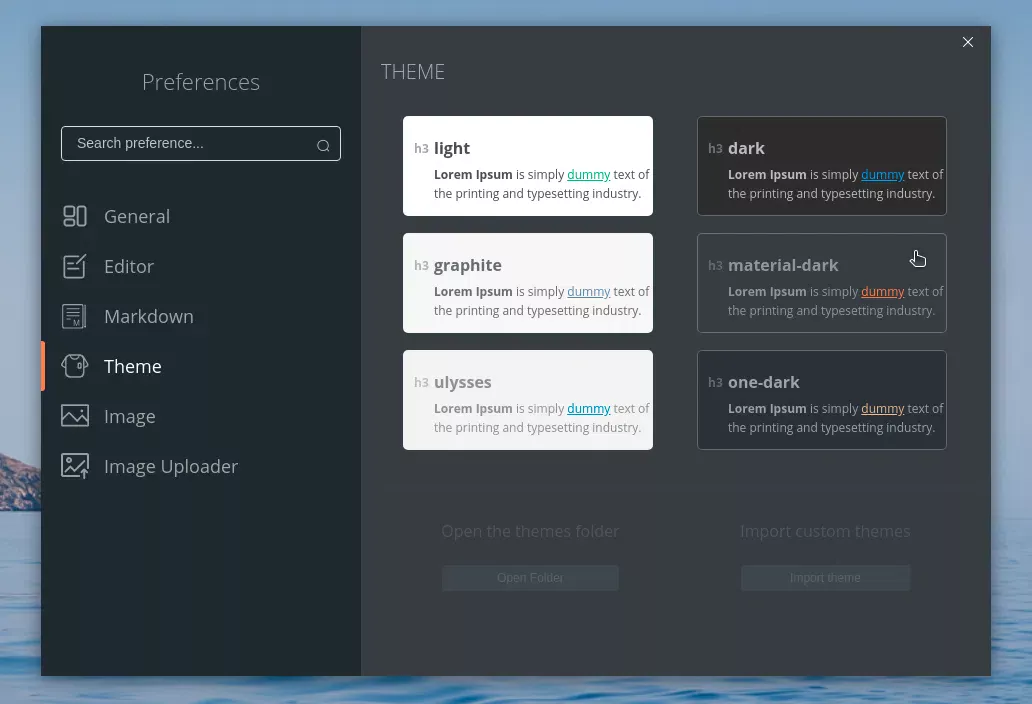Select the light theme card

tap(528, 166)
